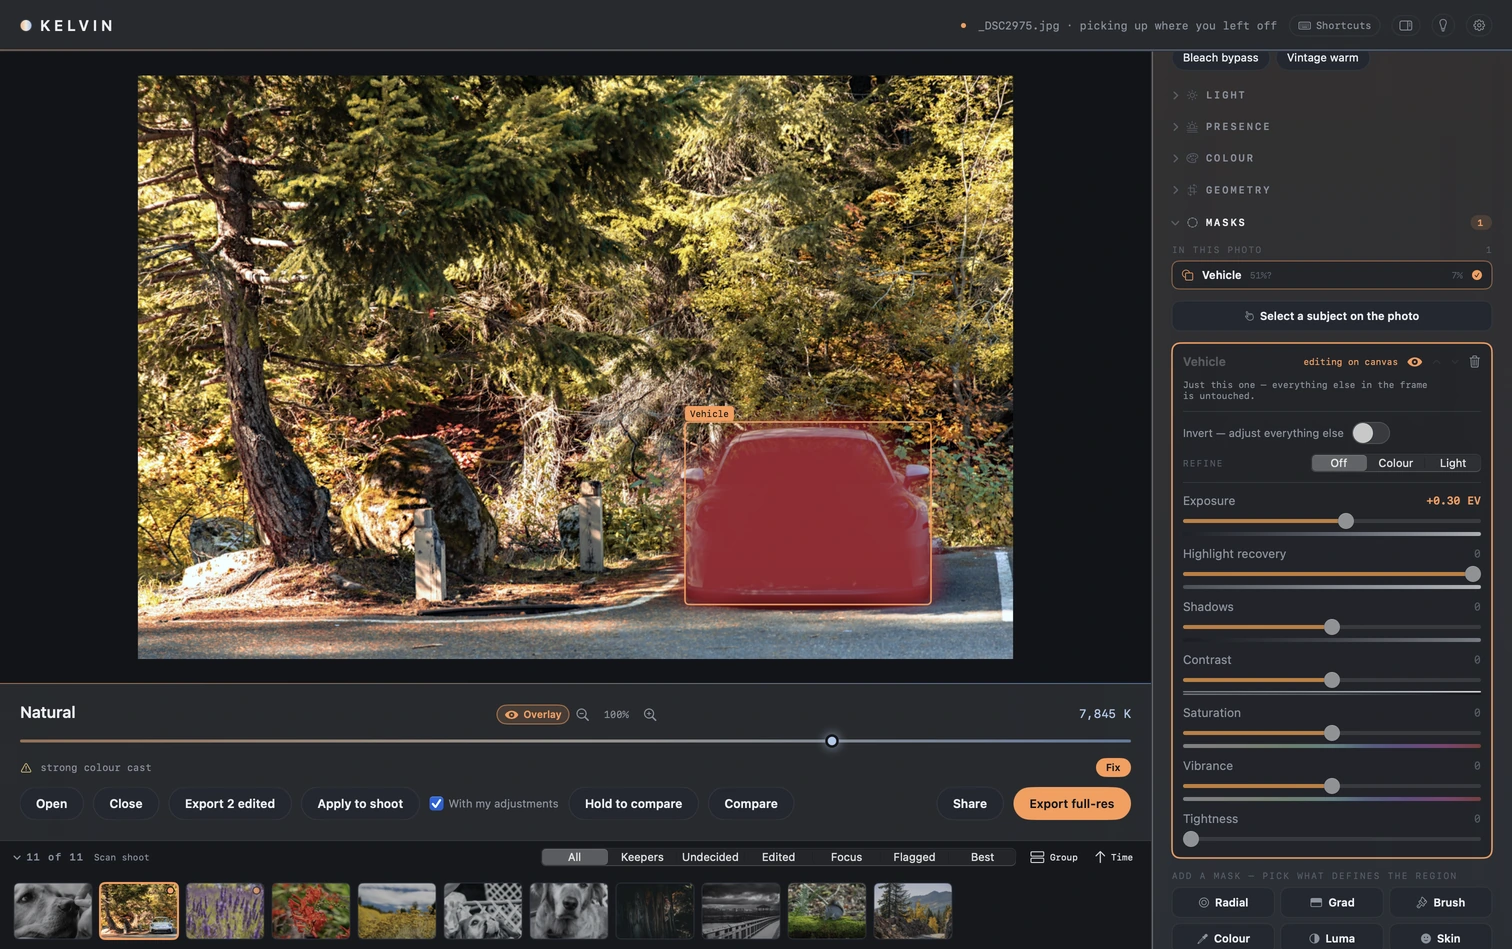The width and height of the screenshot is (1512, 949).
Task: Apply the Vintage warm preset
Action: pyautogui.click(x=1322, y=58)
